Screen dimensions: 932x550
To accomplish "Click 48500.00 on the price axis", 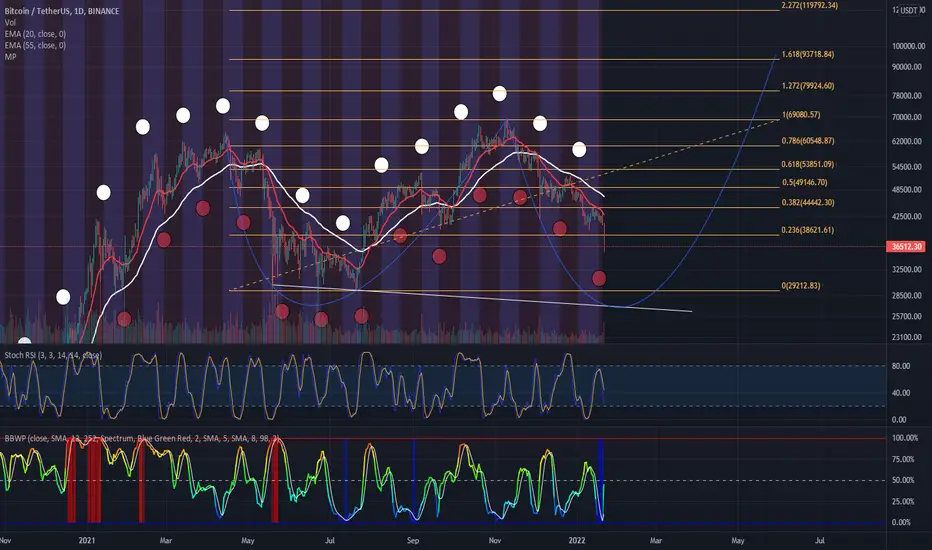I will [906, 190].
